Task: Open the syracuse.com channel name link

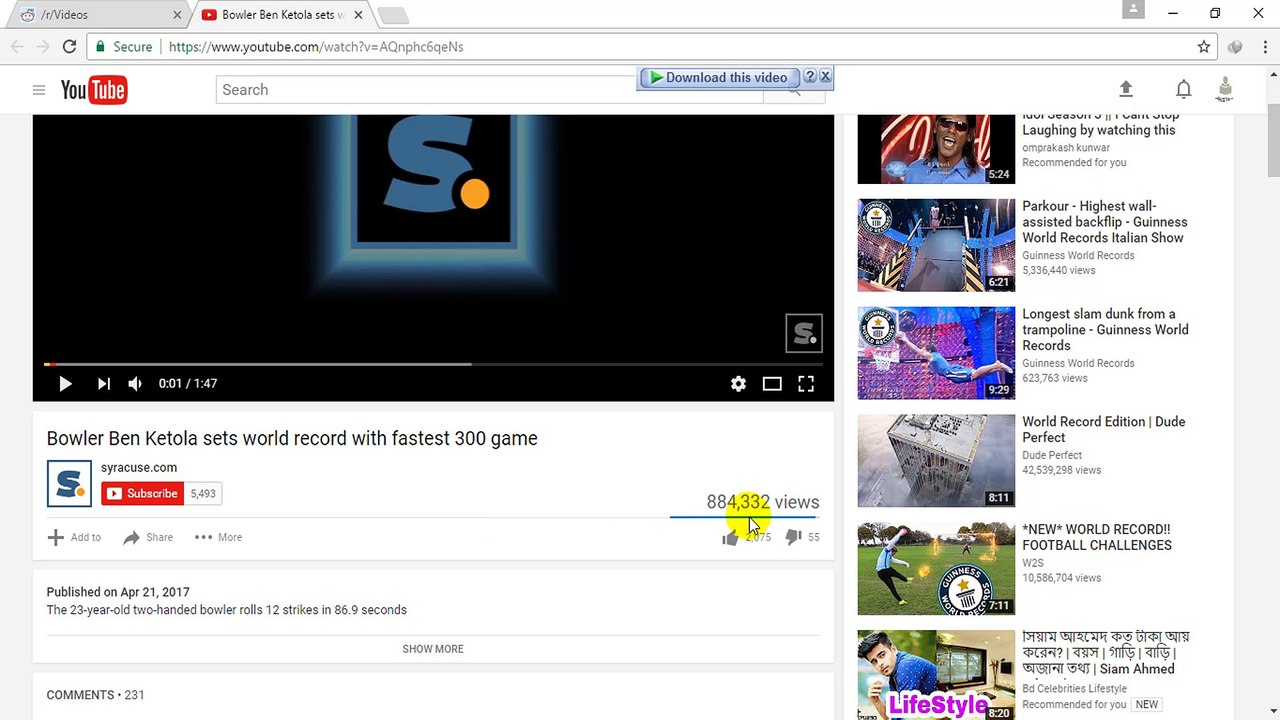Action: [x=139, y=468]
